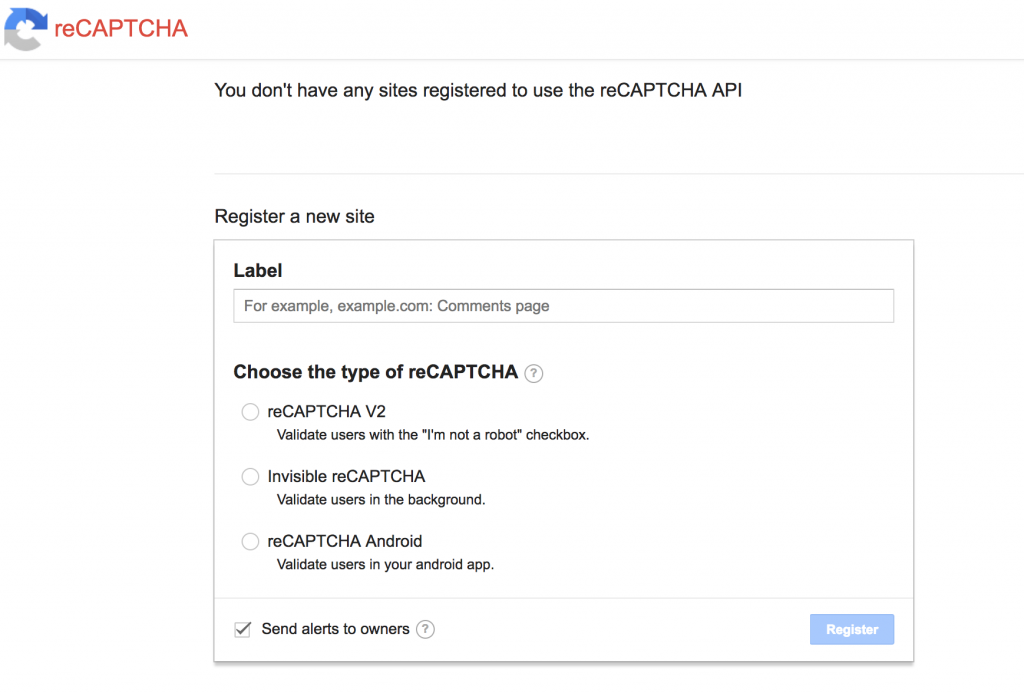Click the "Register a new site" heading
Viewport: 1024px width, 693px height.
click(x=293, y=216)
